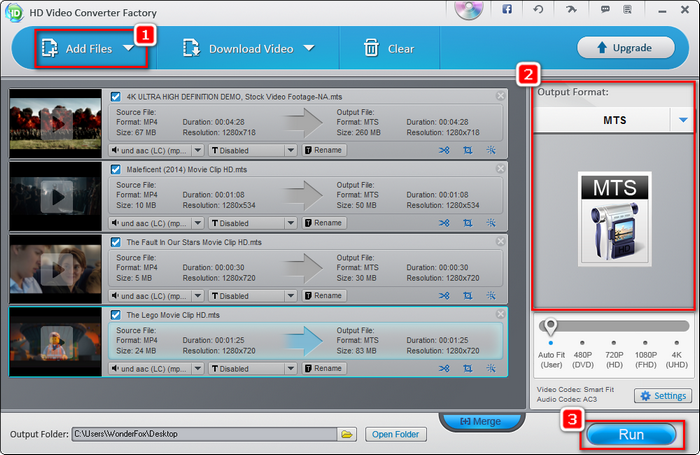Viewport: 700px width, 455px height.
Task: Click scissors cut icon for Fault In Our Stars
Action: coord(444,296)
